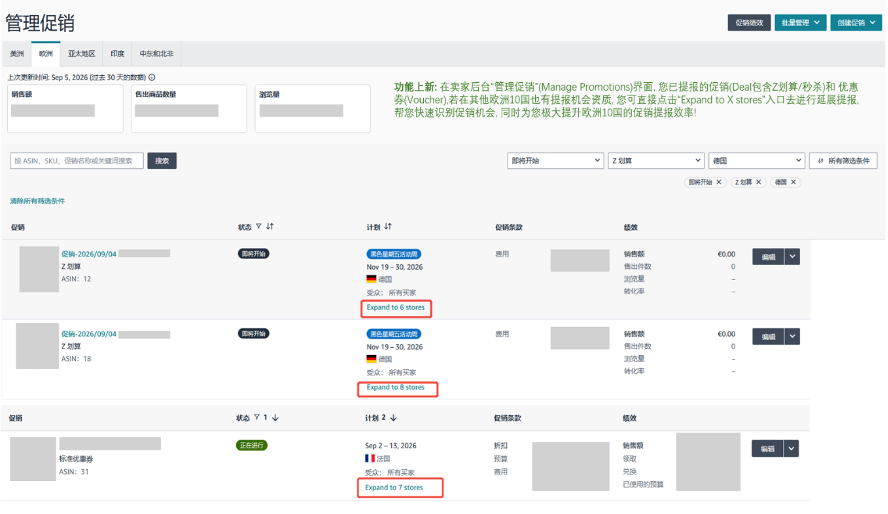Click the funnel icon beside 状态 in the upper table header
Viewport: 888px width, 514px height.
pyautogui.click(x=258, y=226)
